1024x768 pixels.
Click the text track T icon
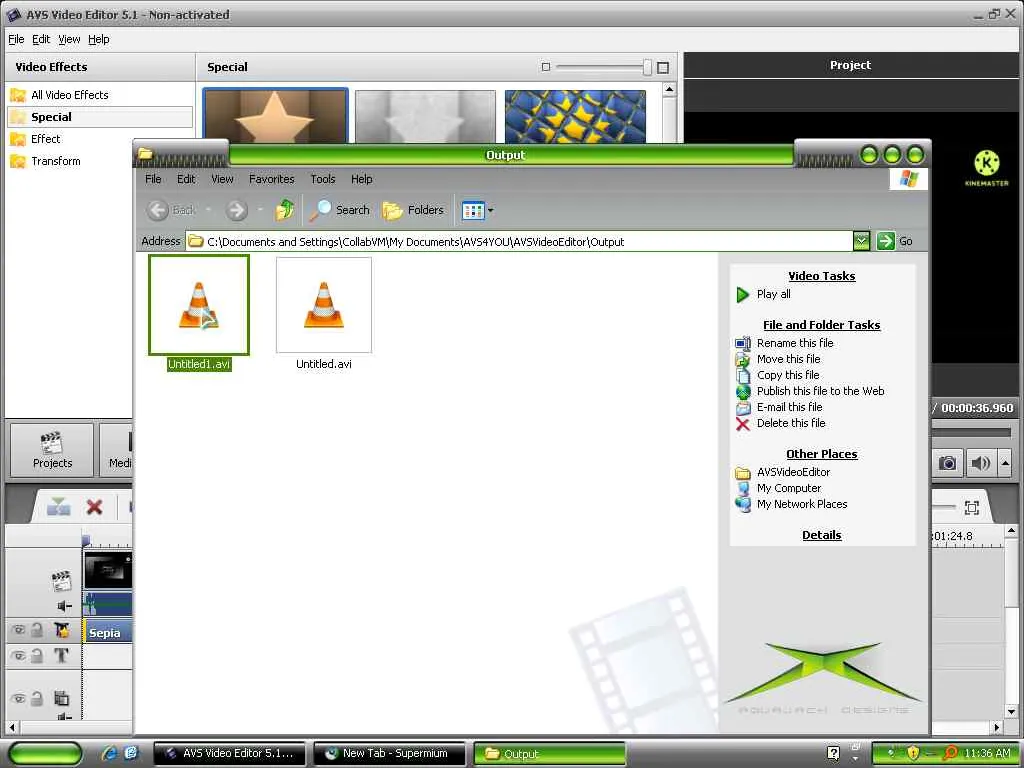(61, 655)
